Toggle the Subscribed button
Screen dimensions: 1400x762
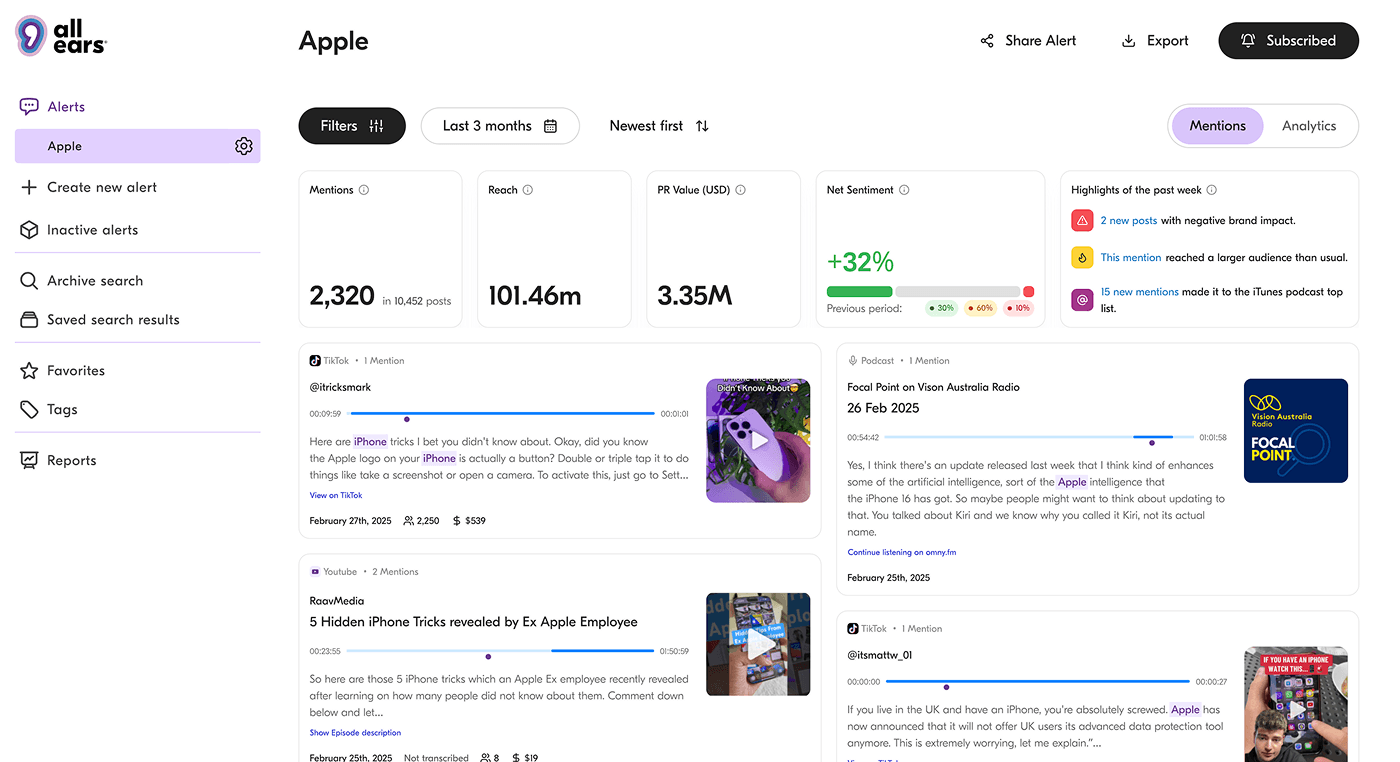(x=1288, y=41)
